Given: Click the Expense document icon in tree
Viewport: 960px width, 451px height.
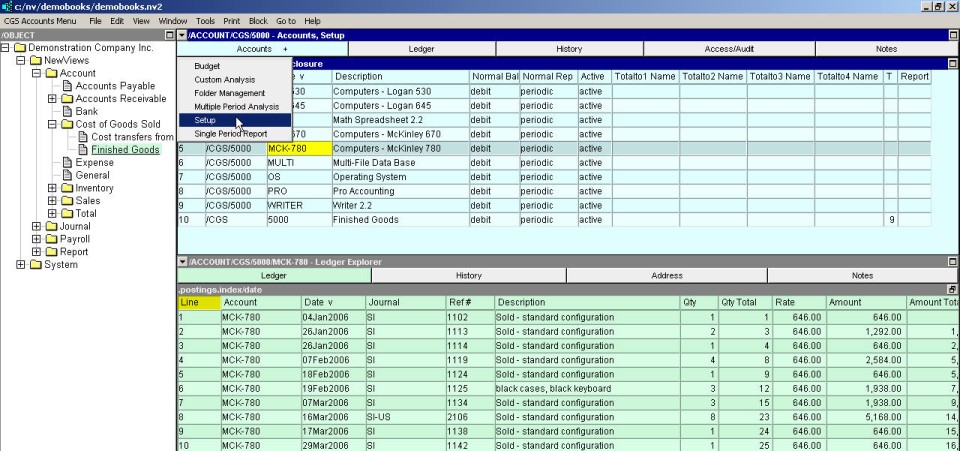Looking at the screenshot, I should click(67, 162).
